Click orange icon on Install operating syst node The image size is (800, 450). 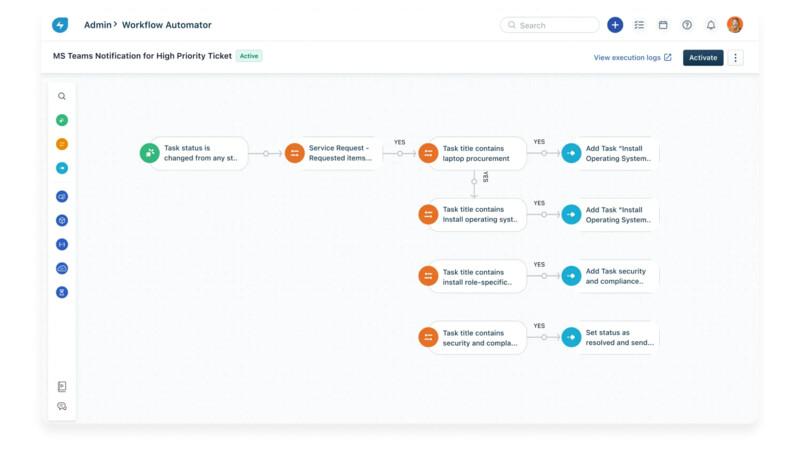[428, 214]
